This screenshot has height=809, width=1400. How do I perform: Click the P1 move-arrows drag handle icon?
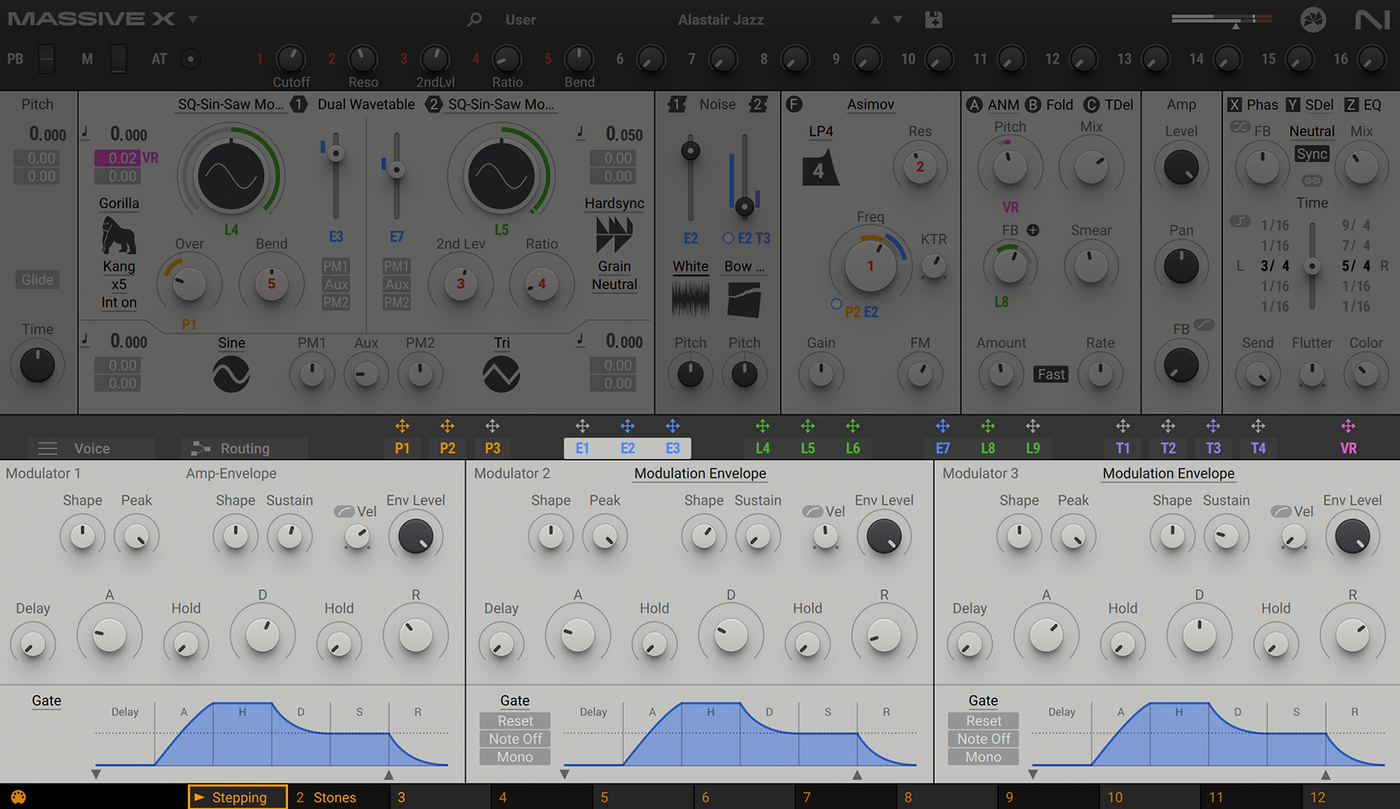coord(402,426)
